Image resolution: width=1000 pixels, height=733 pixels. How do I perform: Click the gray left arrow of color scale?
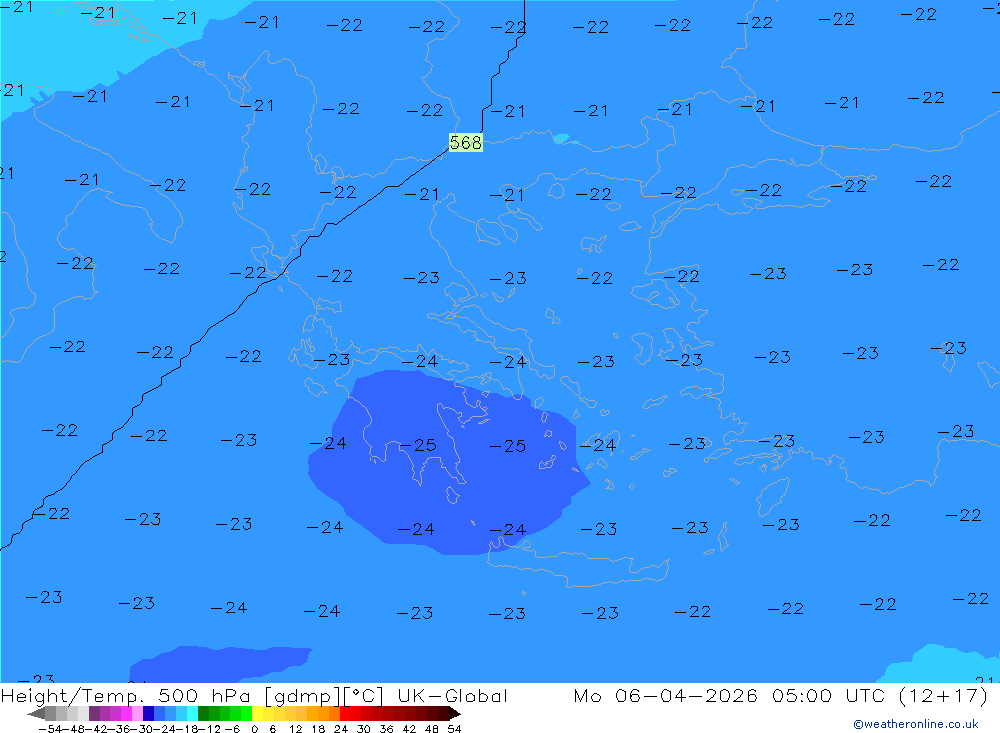point(37,713)
